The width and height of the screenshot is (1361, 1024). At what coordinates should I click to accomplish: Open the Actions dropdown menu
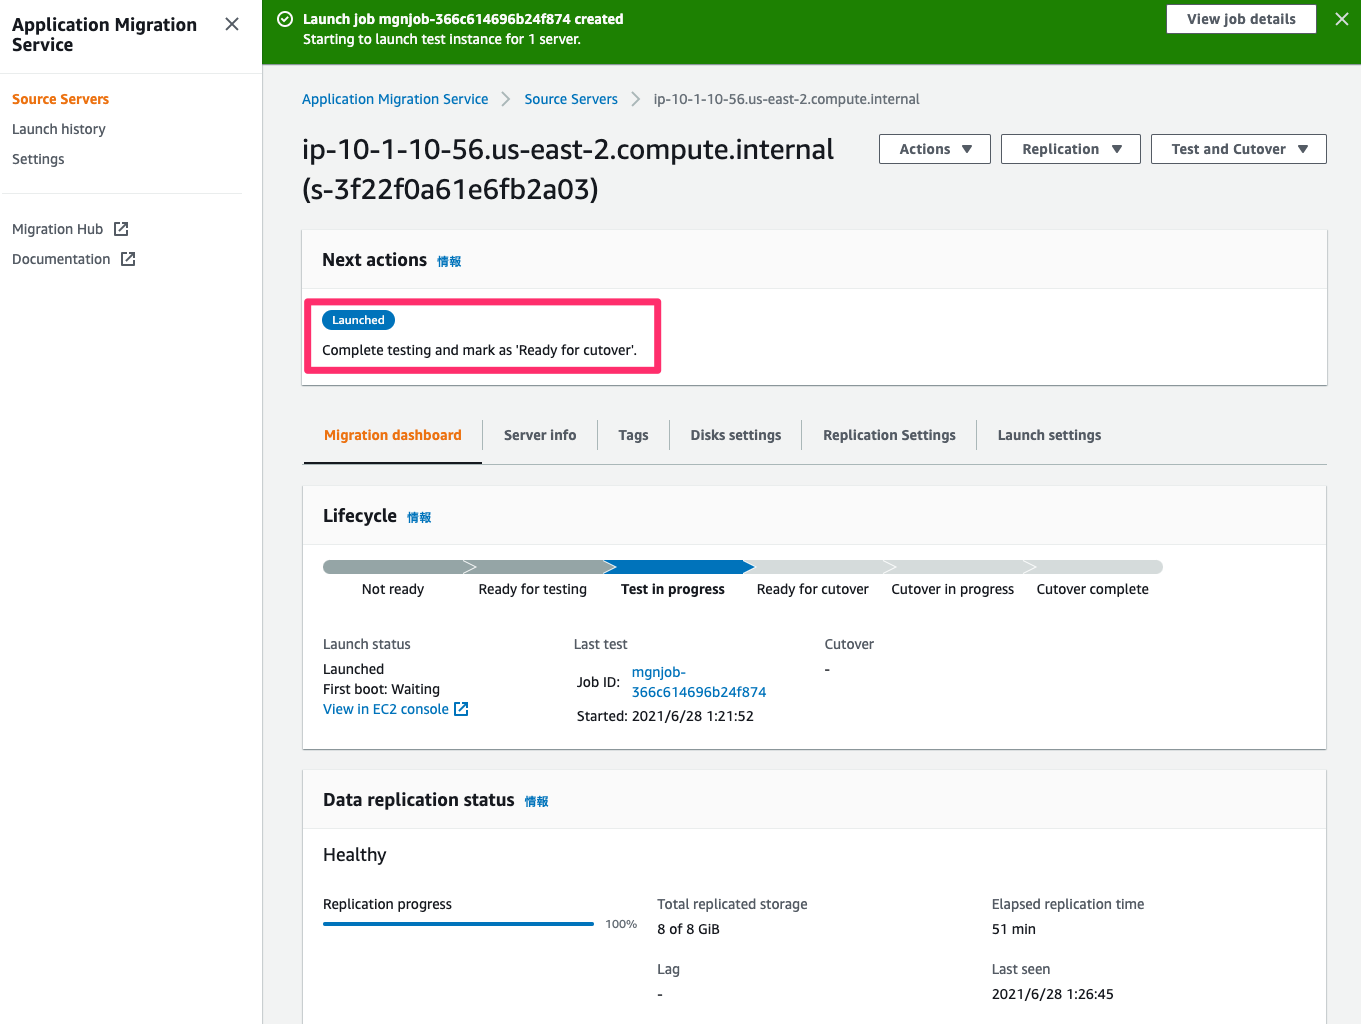tap(935, 149)
